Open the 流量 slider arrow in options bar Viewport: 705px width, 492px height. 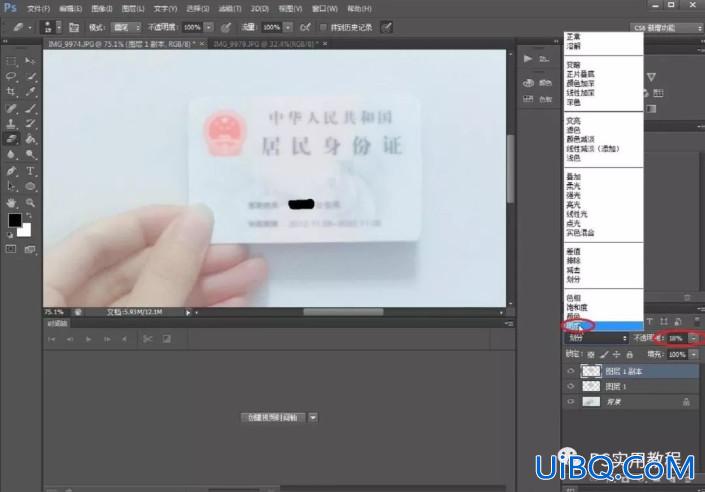[x=288, y=27]
